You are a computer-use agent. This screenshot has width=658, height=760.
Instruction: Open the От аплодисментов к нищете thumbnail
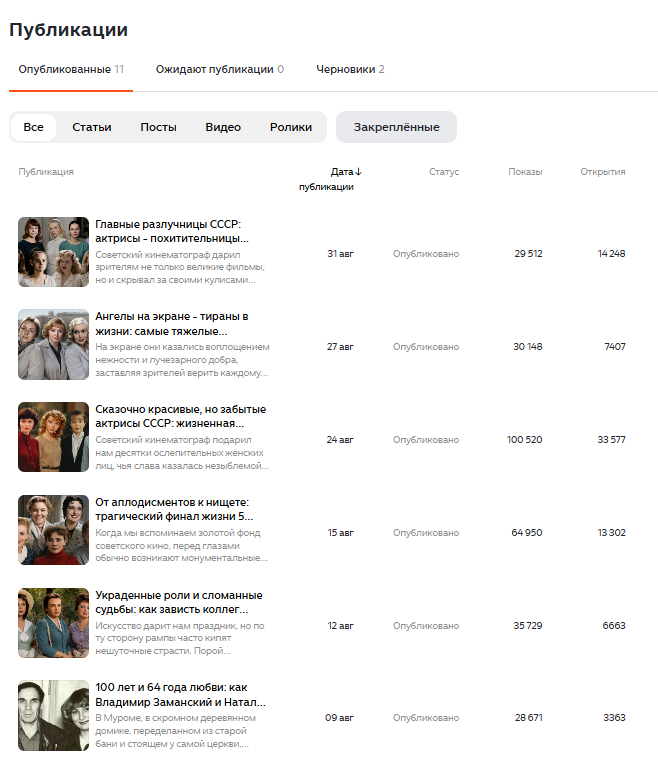point(54,530)
